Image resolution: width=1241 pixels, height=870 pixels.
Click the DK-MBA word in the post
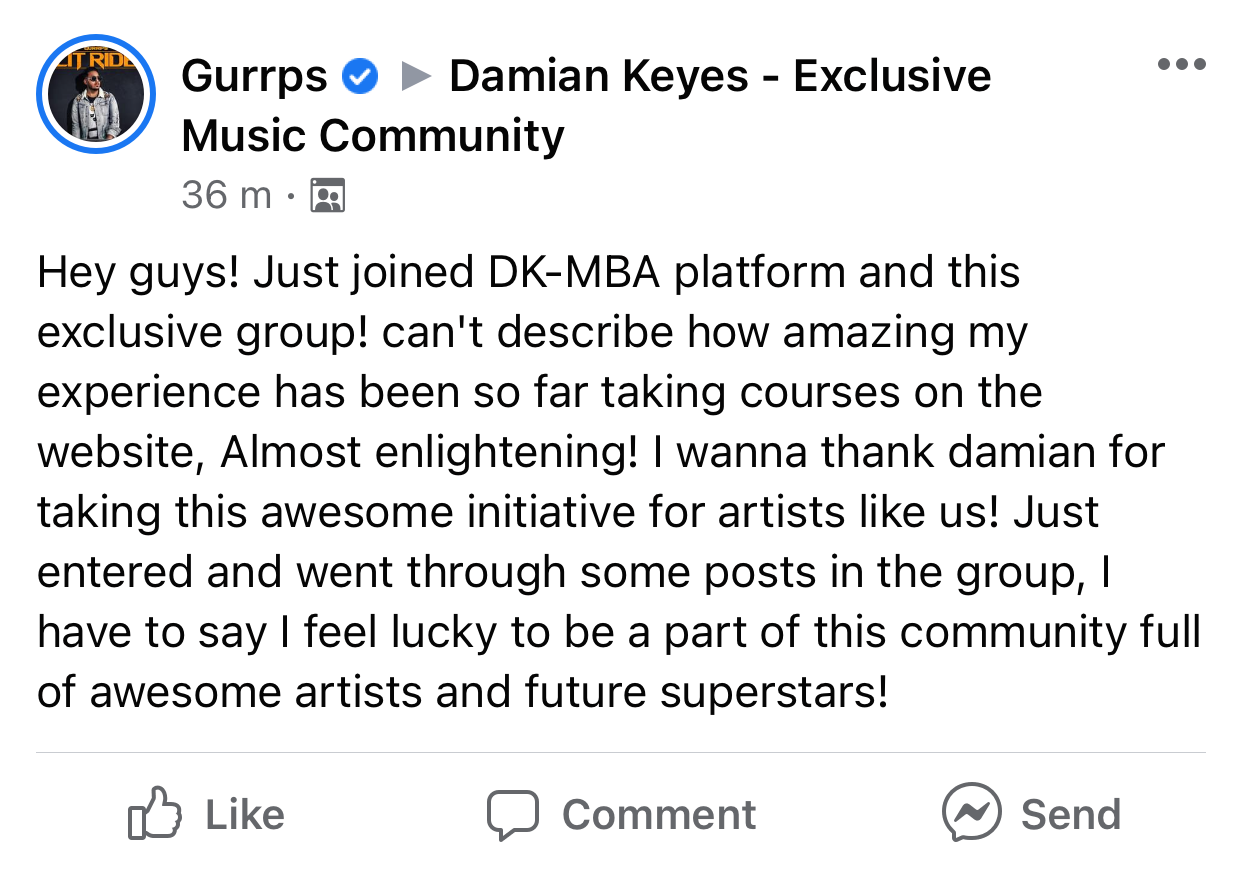click(573, 273)
